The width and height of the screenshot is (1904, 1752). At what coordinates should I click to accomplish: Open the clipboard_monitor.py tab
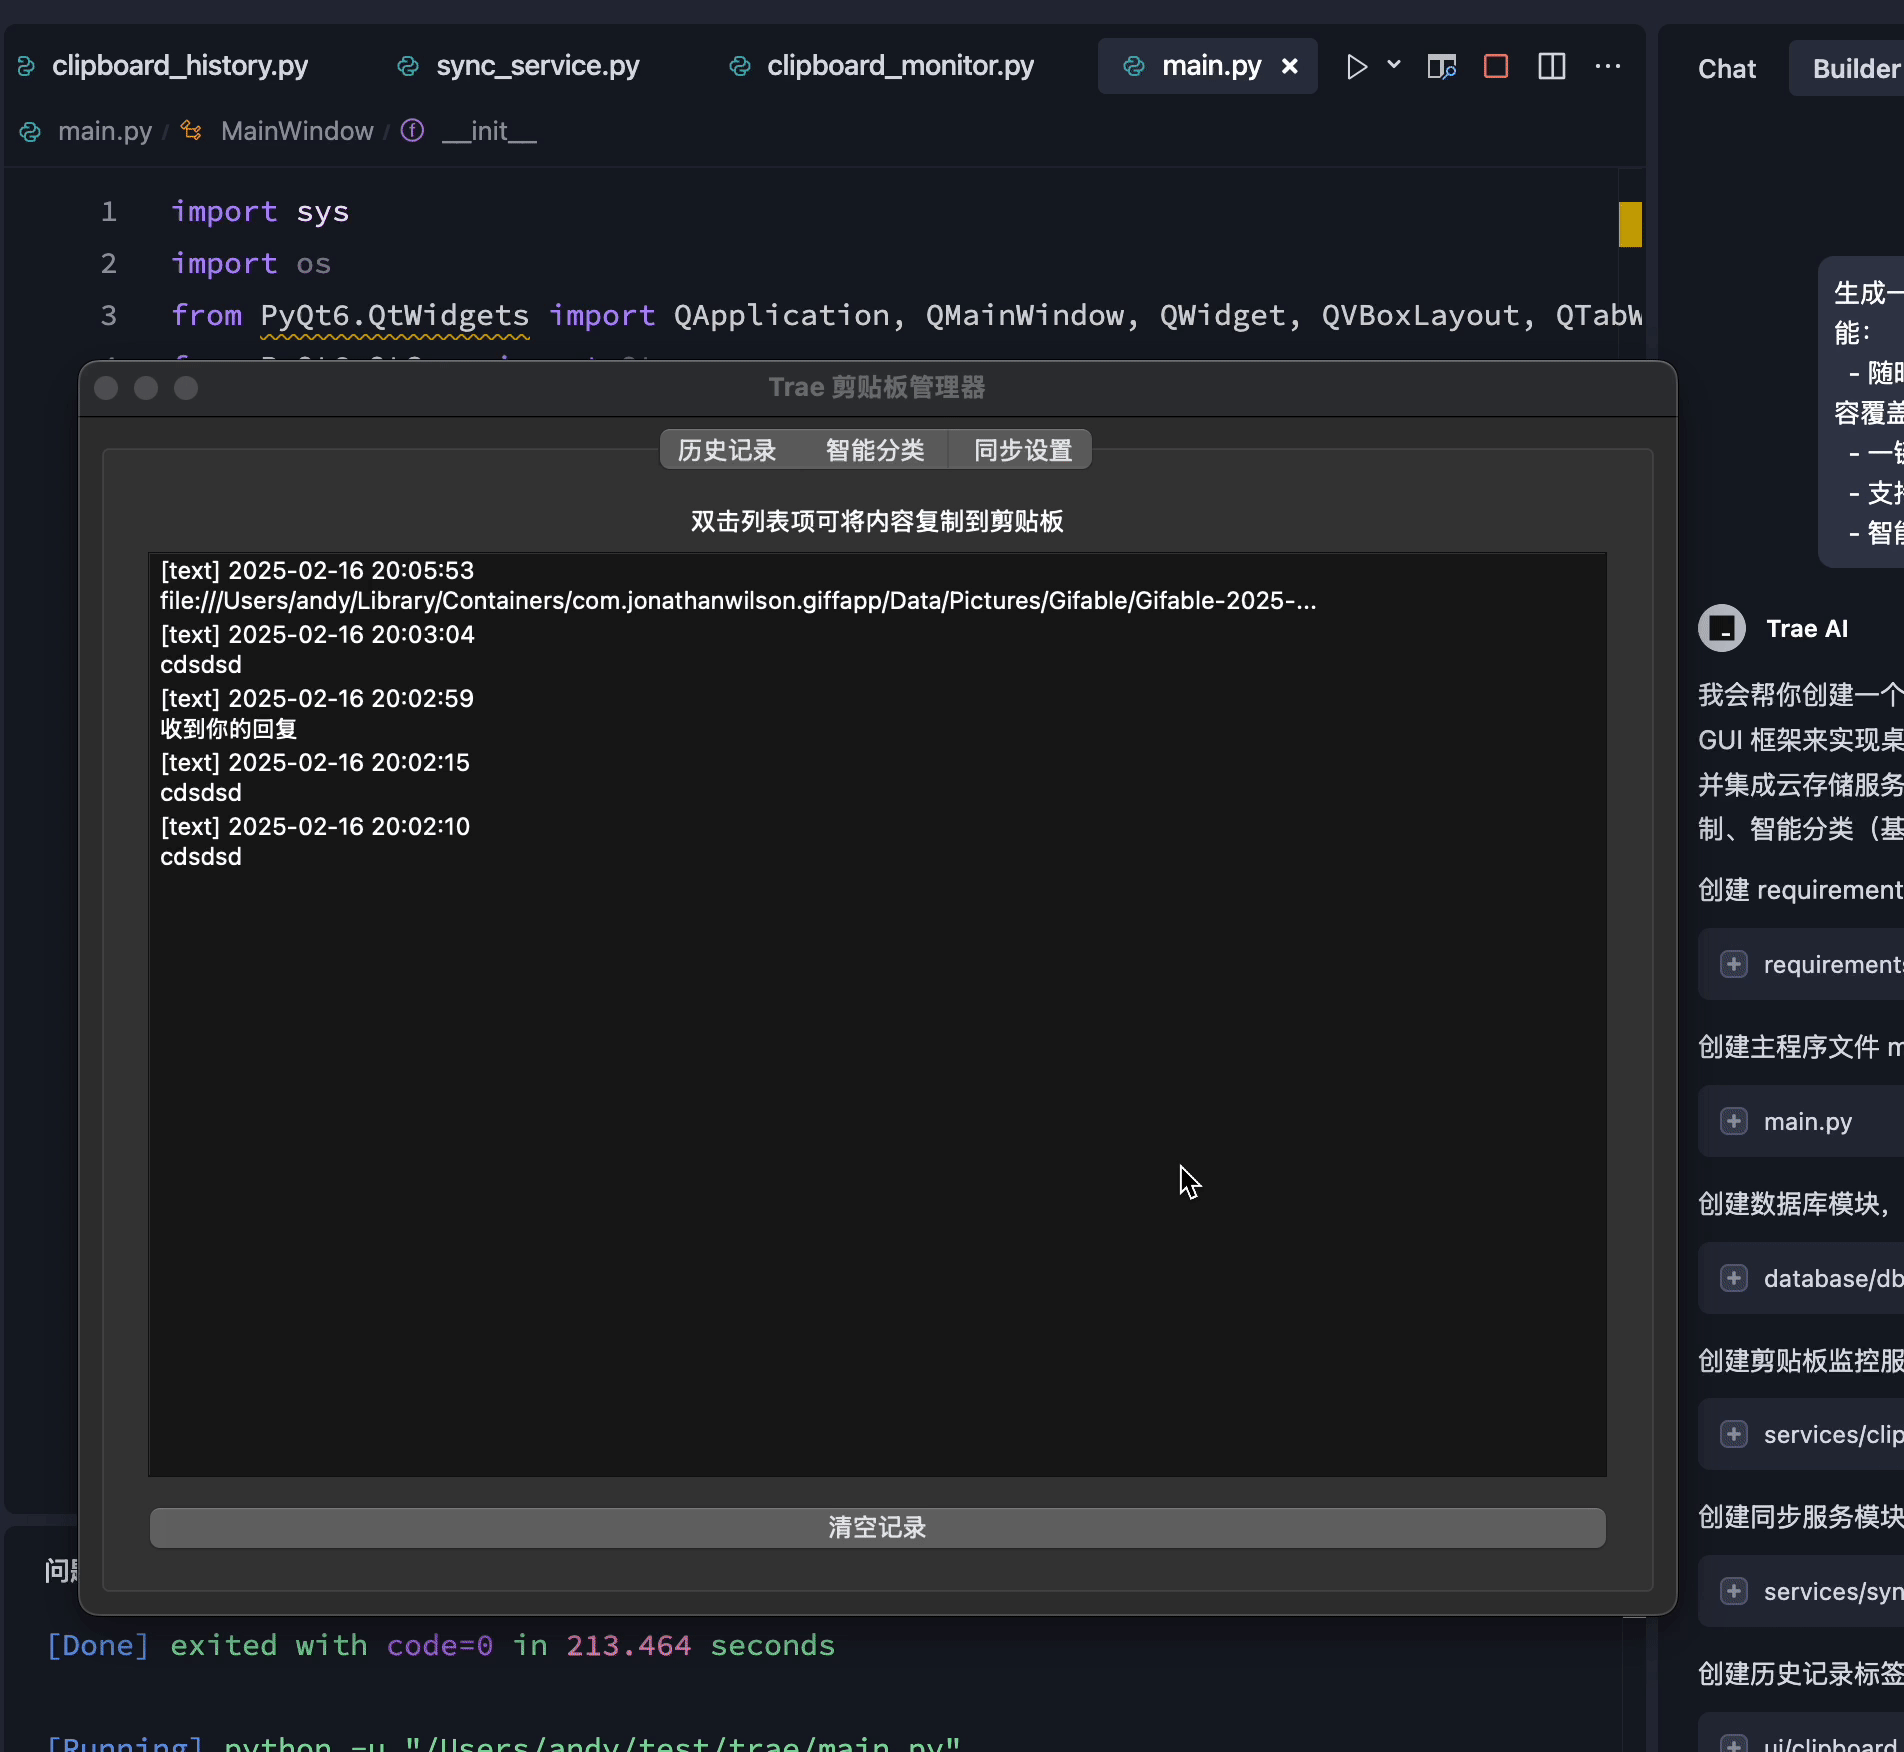pos(898,66)
